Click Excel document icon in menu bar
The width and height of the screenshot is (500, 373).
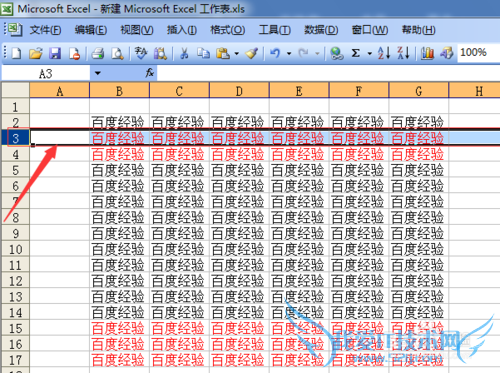pos(15,30)
